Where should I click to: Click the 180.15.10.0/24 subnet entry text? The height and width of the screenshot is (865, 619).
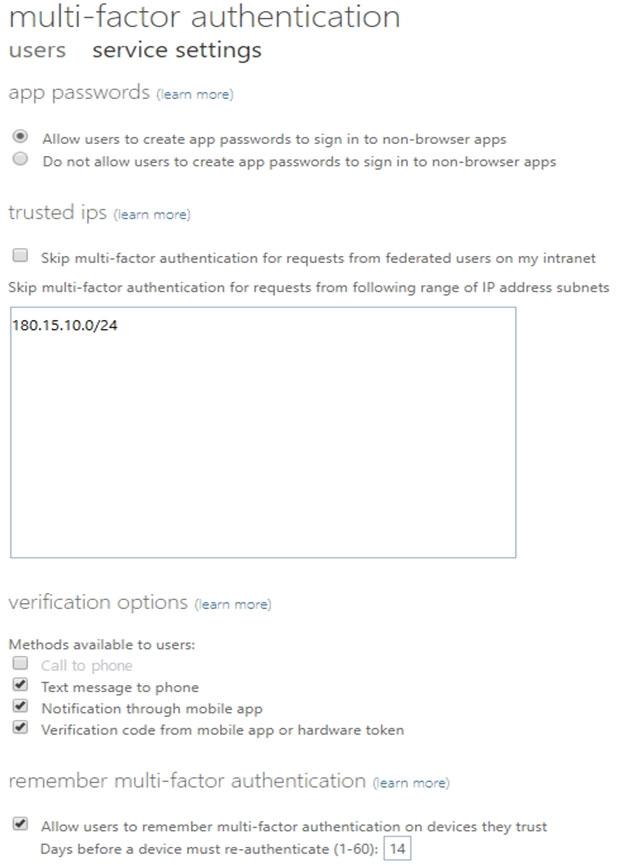pyautogui.click(x=65, y=325)
